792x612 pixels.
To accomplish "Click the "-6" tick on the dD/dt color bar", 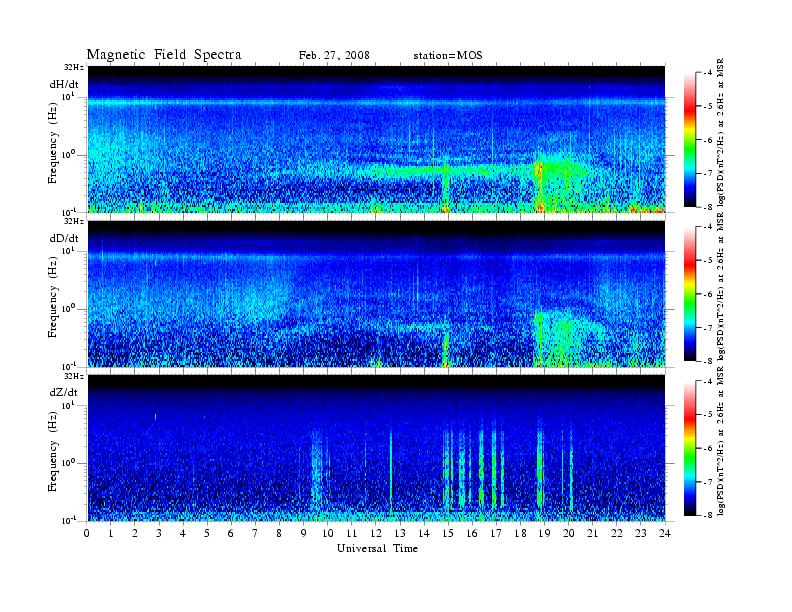I will pyautogui.click(x=708, y=294).
